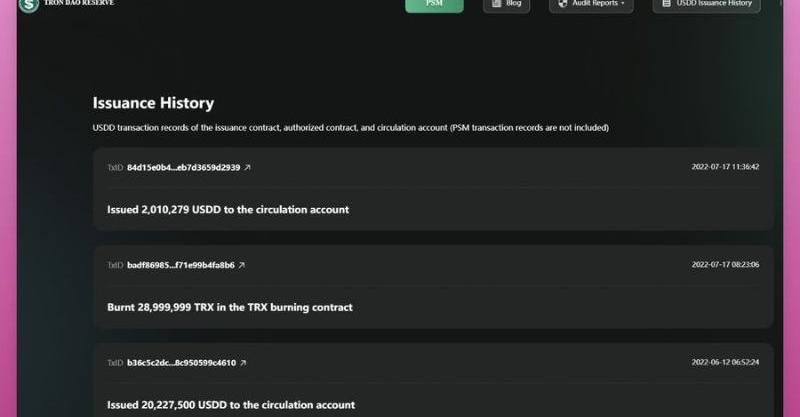Open transaction hash 84d15e0b...eb7d3659d2939
800x417 pixels.
point(183,168)
